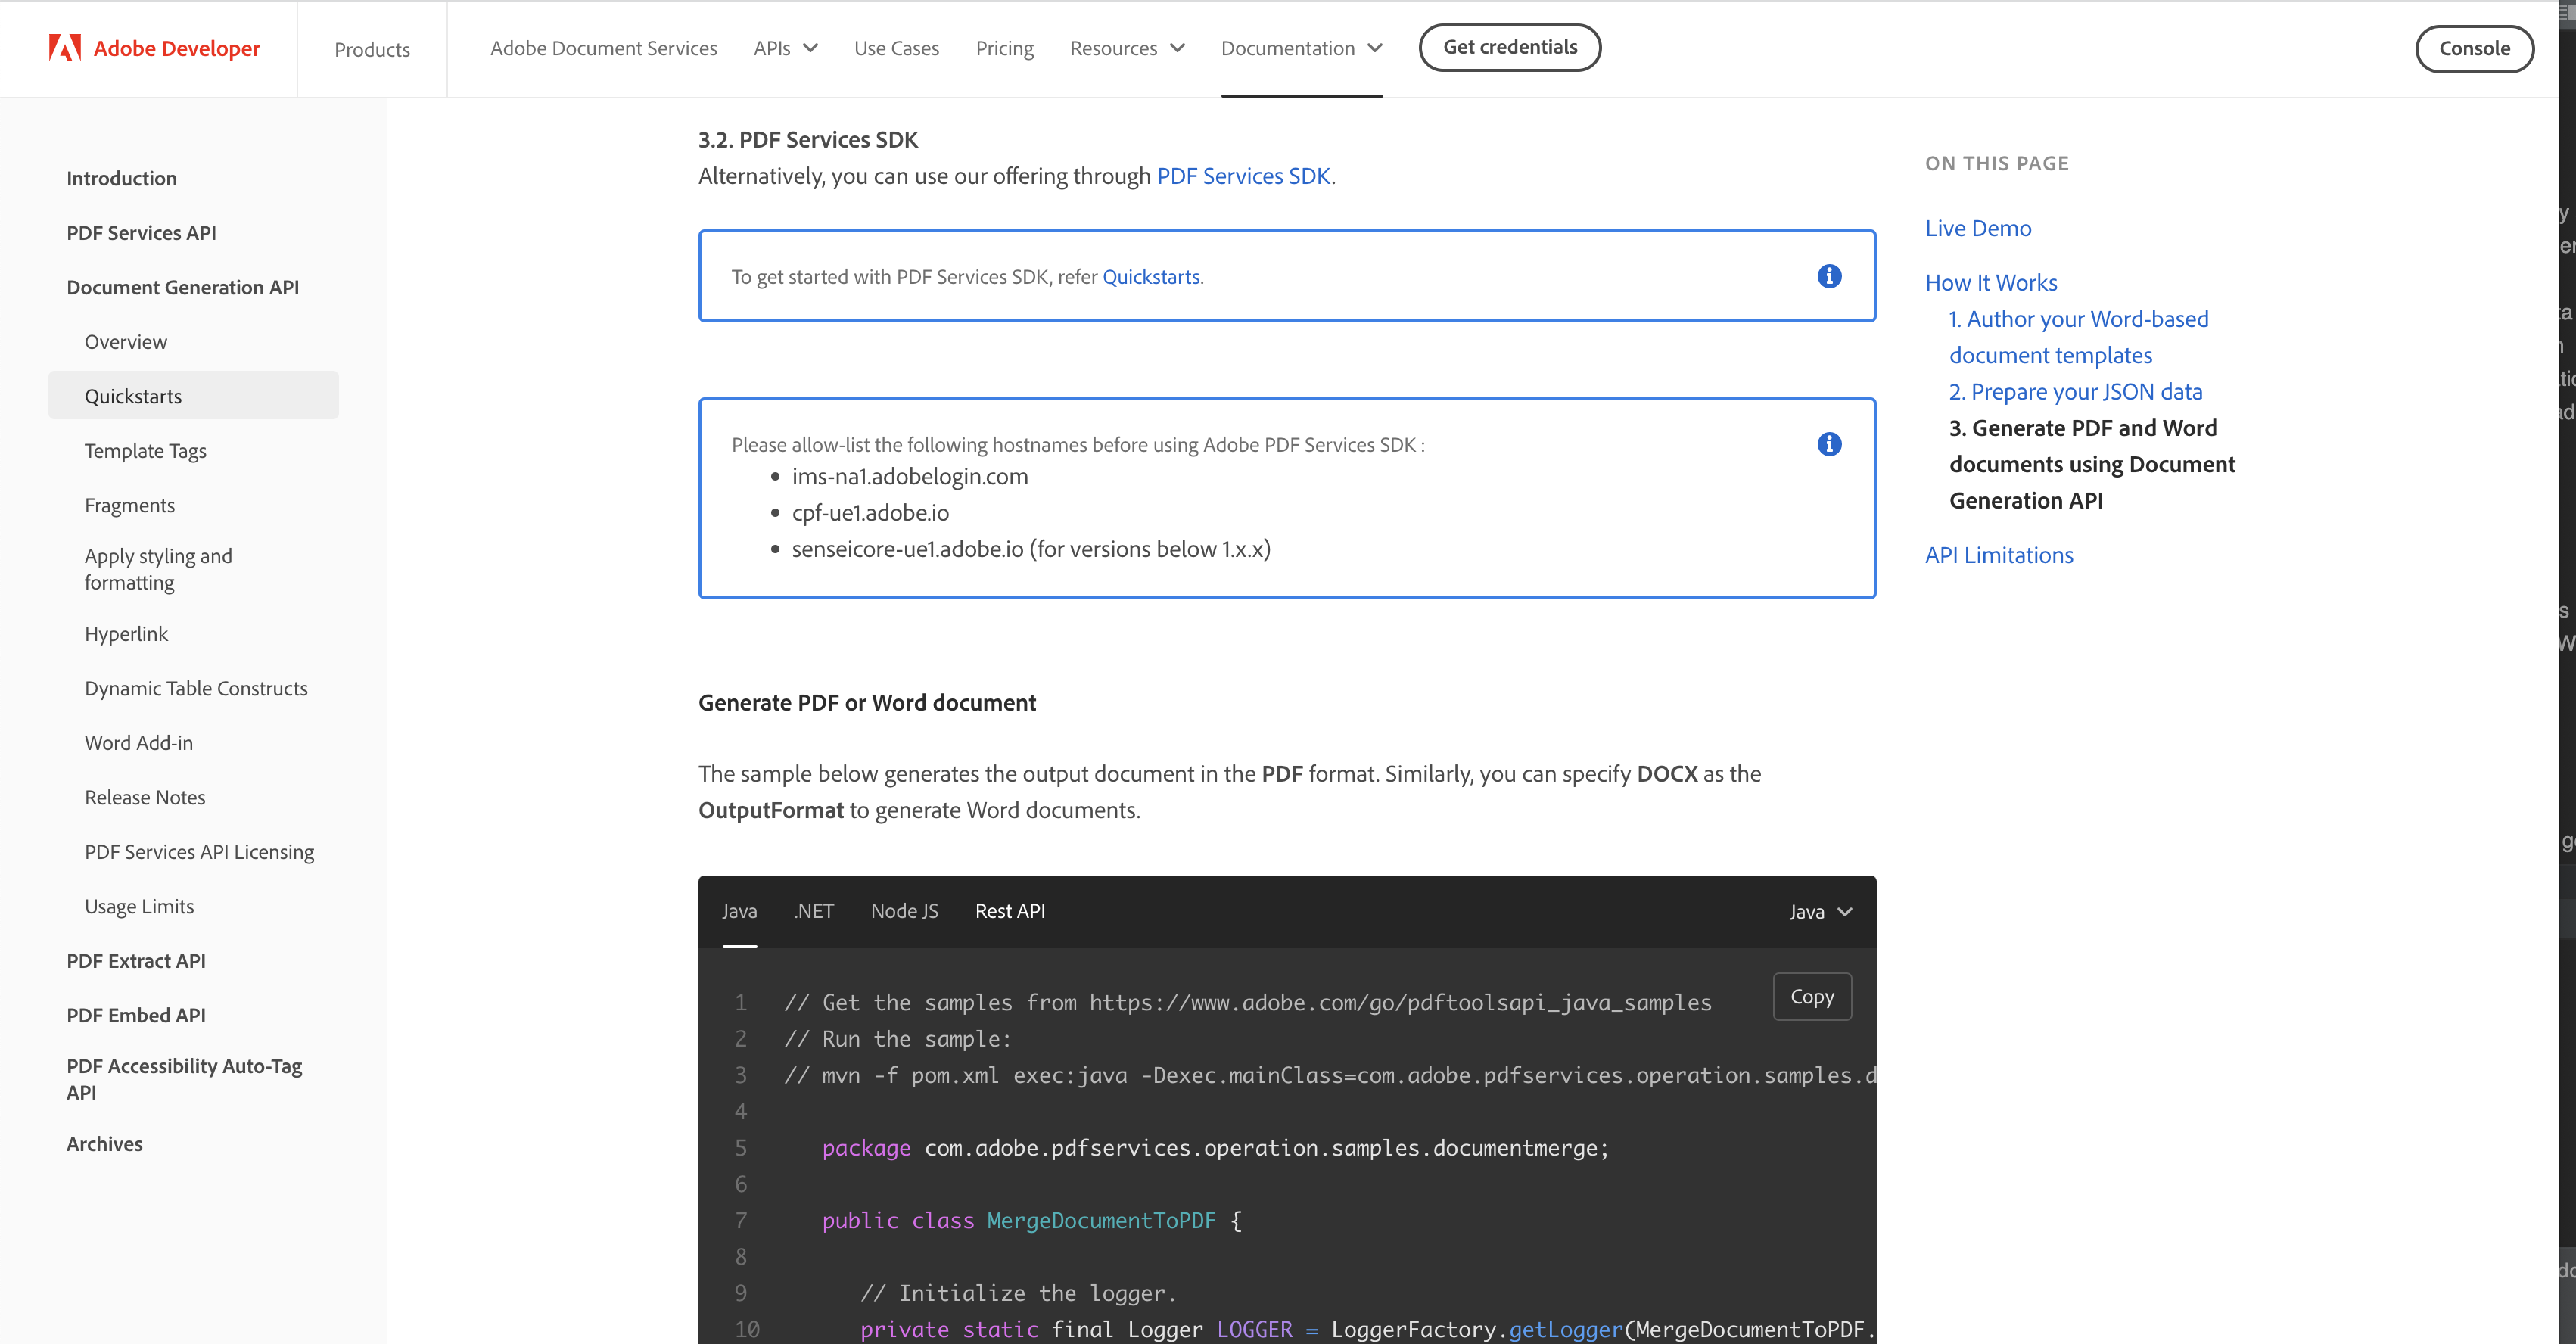Viewport: 2576px width, 1344px height.
Task: Follow the PDF Services SDK link
Action: click(1243, 176)
